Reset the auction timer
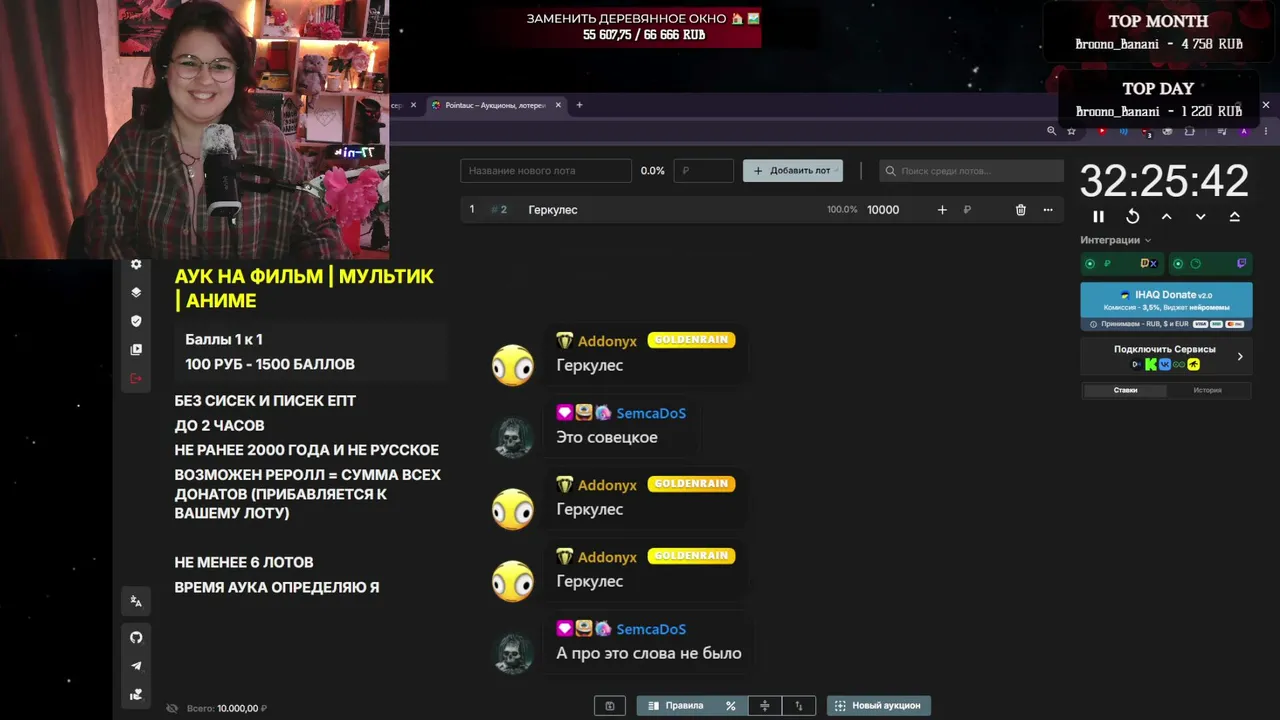The height and width of the screenshot is (720, 1280). (x=1132, y=216)
